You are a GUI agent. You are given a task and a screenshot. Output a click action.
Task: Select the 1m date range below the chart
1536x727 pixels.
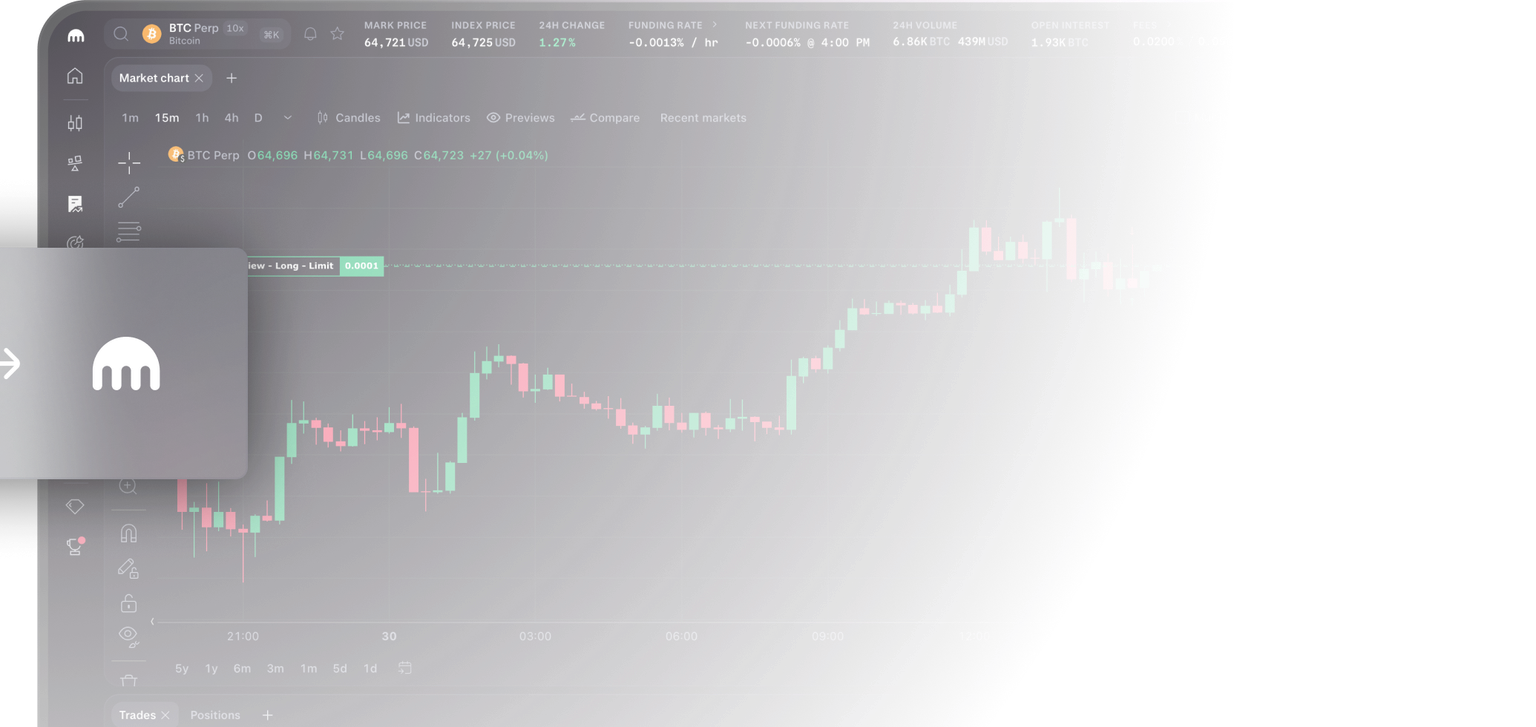coord(309,668)
